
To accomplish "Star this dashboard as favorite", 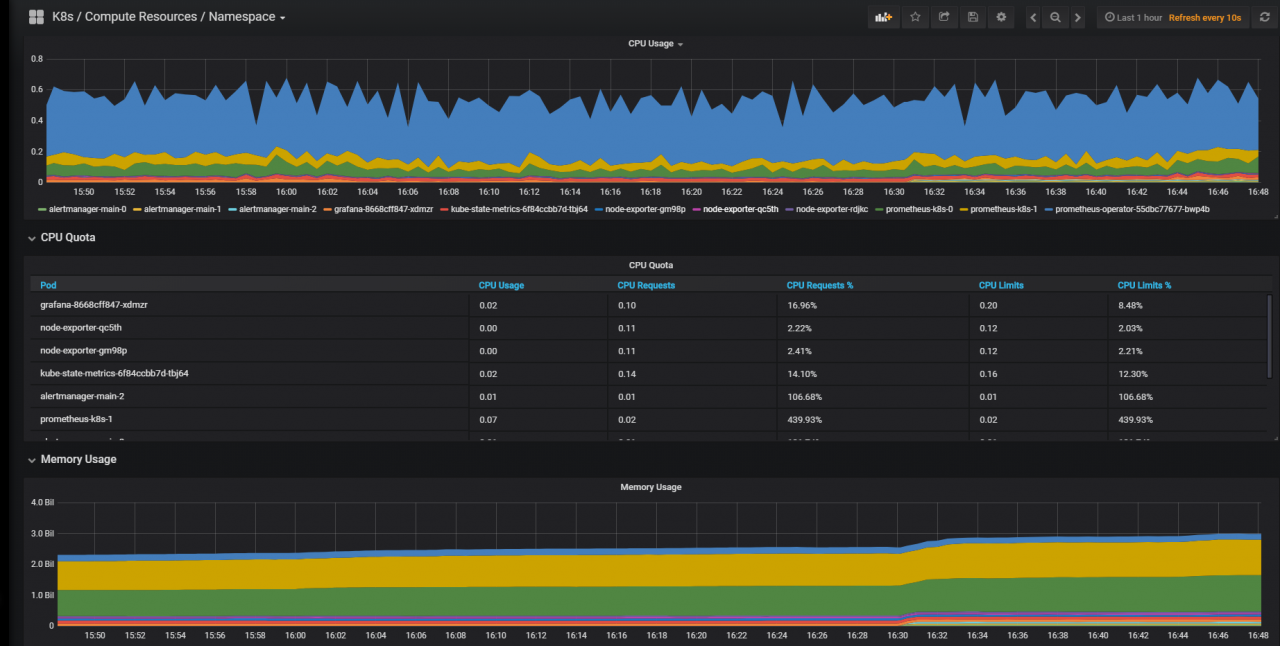I will pyautogui.click(x=914, y=18).
